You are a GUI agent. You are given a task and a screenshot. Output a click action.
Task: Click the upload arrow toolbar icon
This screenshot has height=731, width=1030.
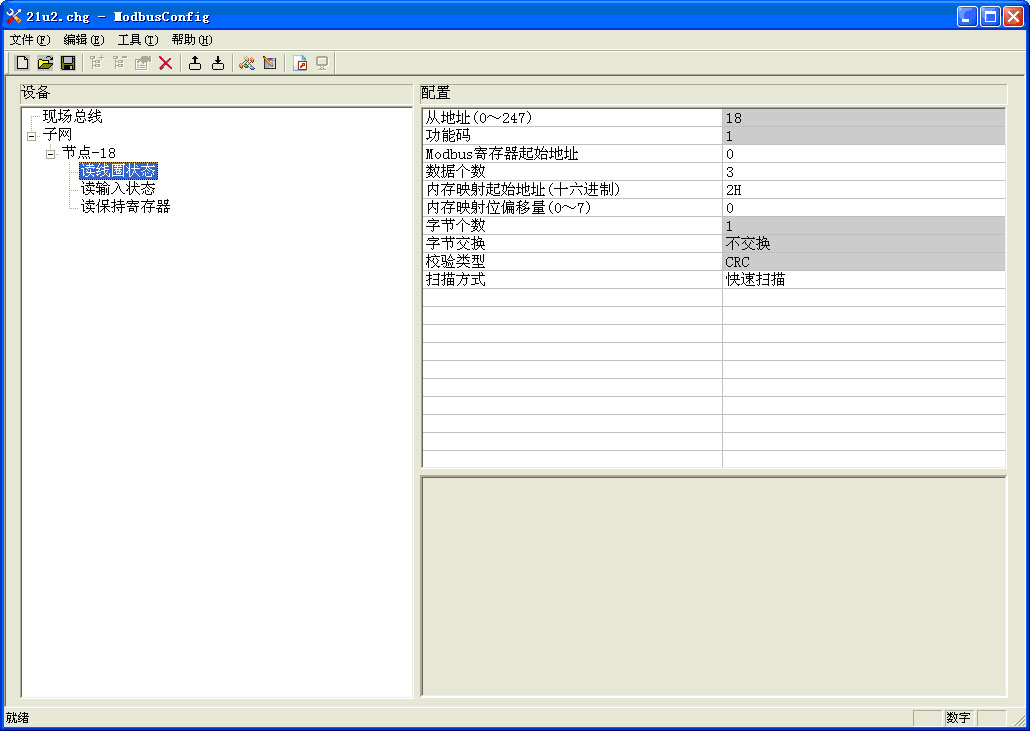point(195,63)
